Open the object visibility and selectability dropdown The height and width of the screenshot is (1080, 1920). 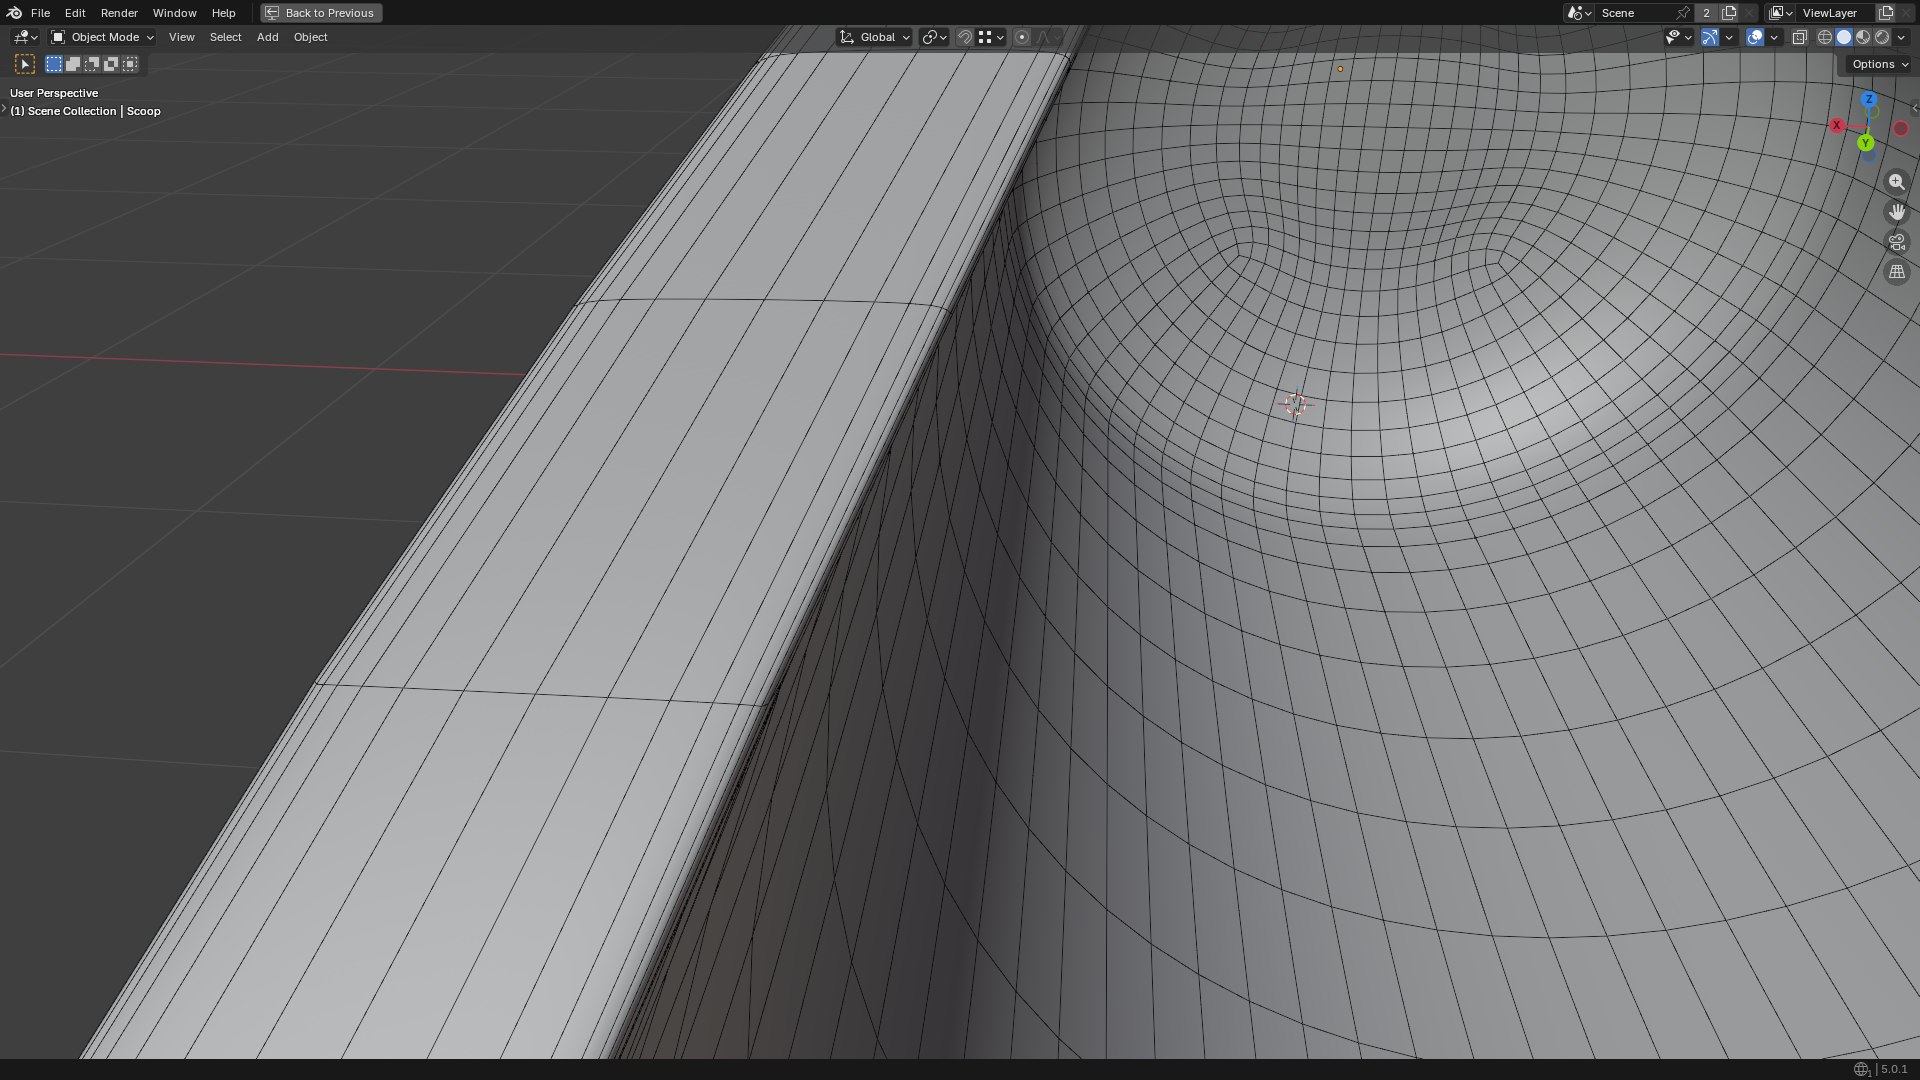[1679, 37]
